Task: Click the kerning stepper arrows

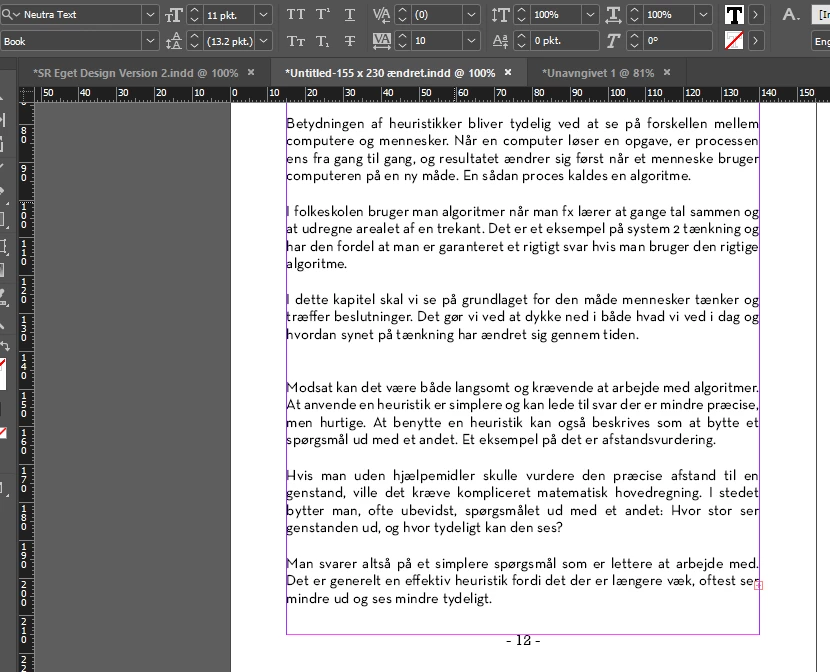Action: pyautogui.click(x=402, y=15)
